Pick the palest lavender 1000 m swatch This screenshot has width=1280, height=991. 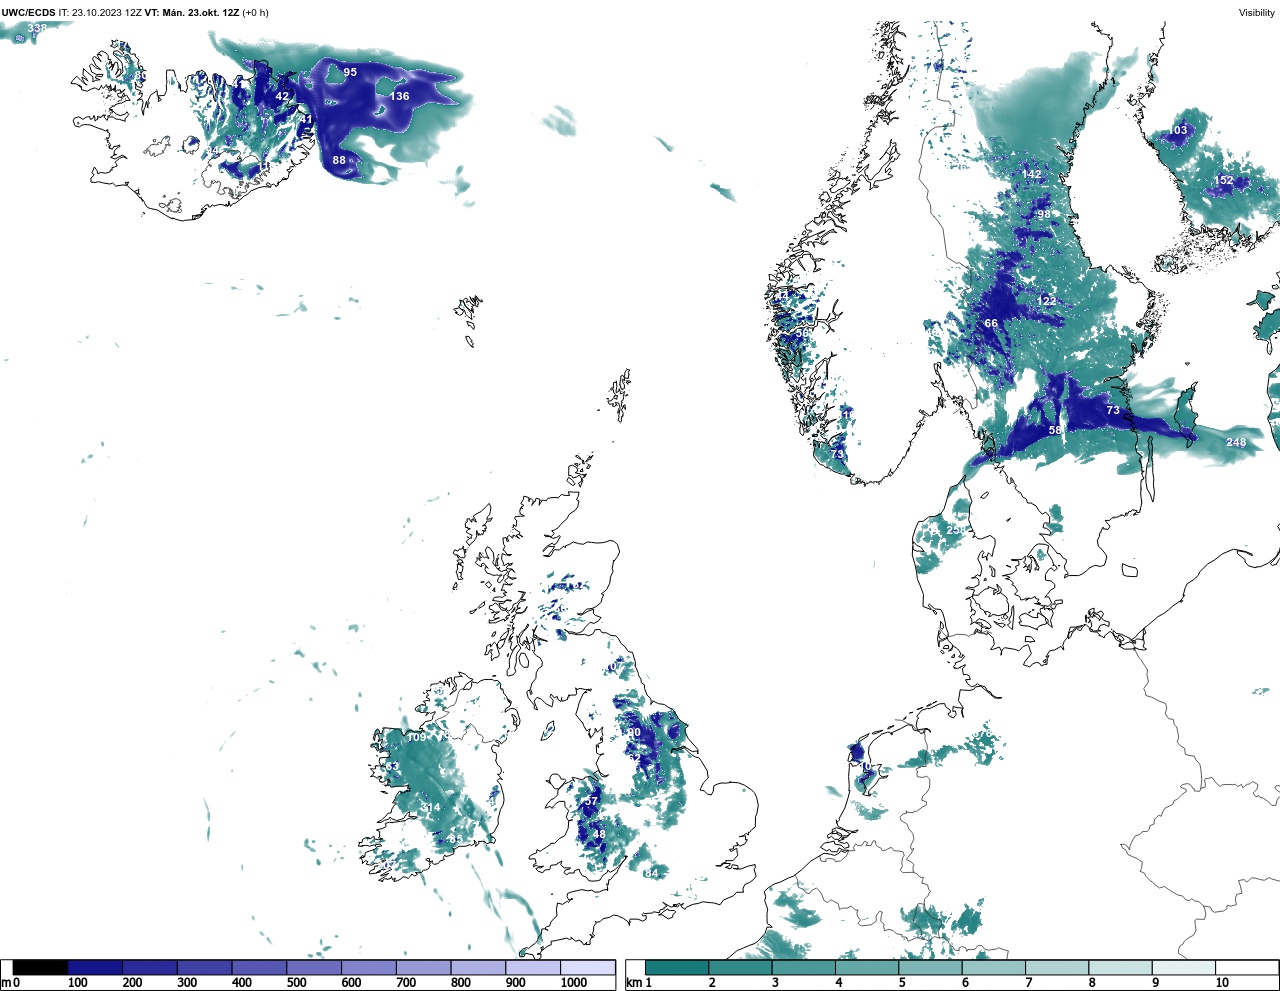pos(587,967)
